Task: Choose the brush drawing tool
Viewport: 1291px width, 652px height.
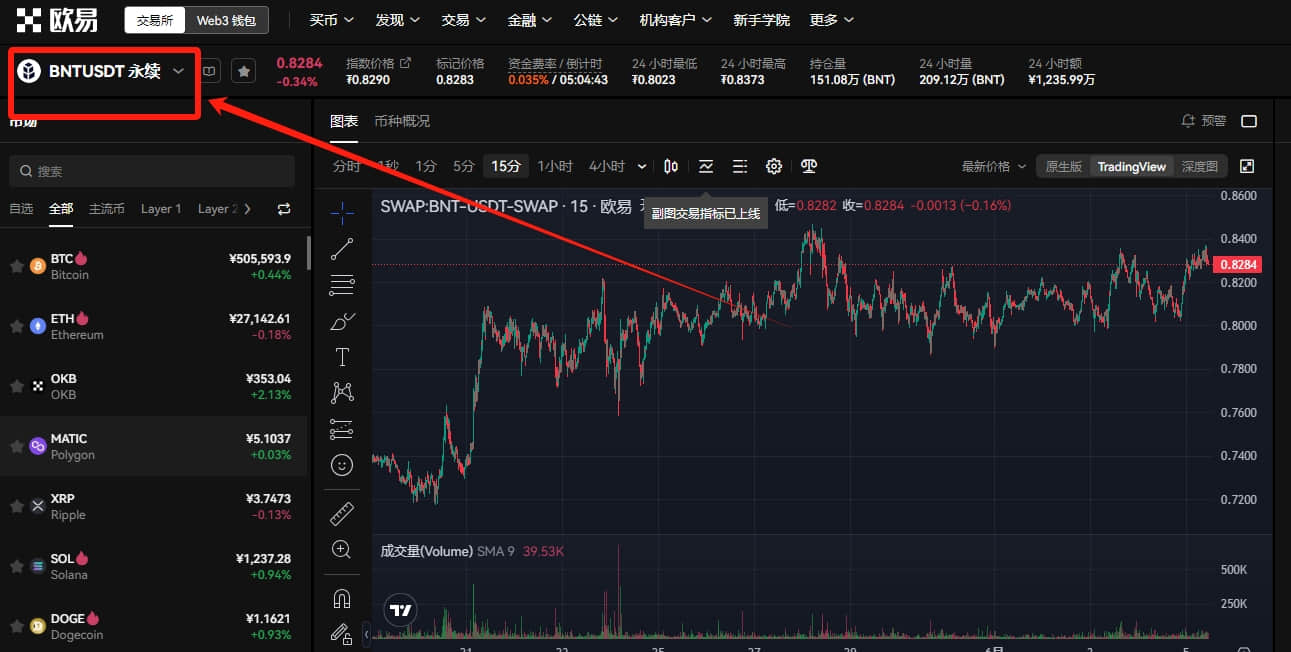Action: [x=342, y=321]
